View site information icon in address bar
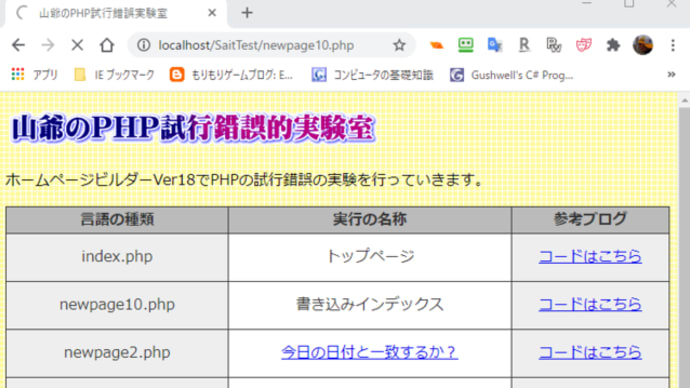The width and height of the screenshot is (690, 388). [143, 45]
